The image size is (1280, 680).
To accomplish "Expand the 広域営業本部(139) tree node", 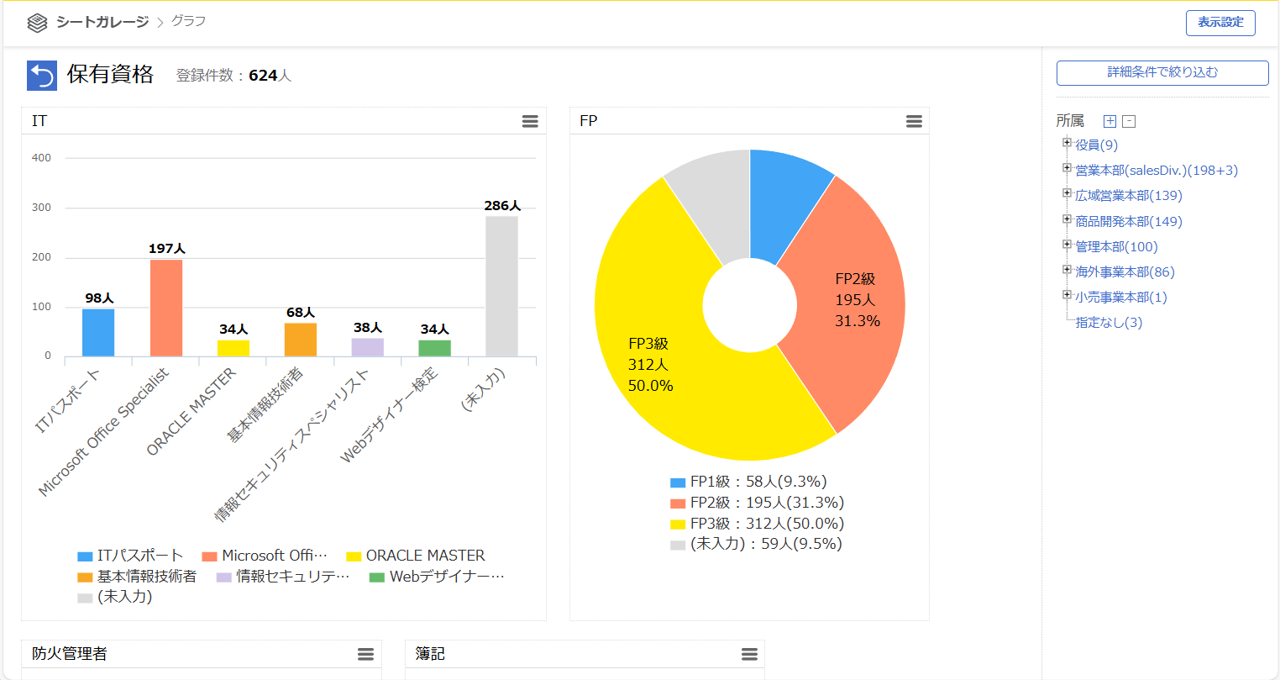I will point(1067,194).
